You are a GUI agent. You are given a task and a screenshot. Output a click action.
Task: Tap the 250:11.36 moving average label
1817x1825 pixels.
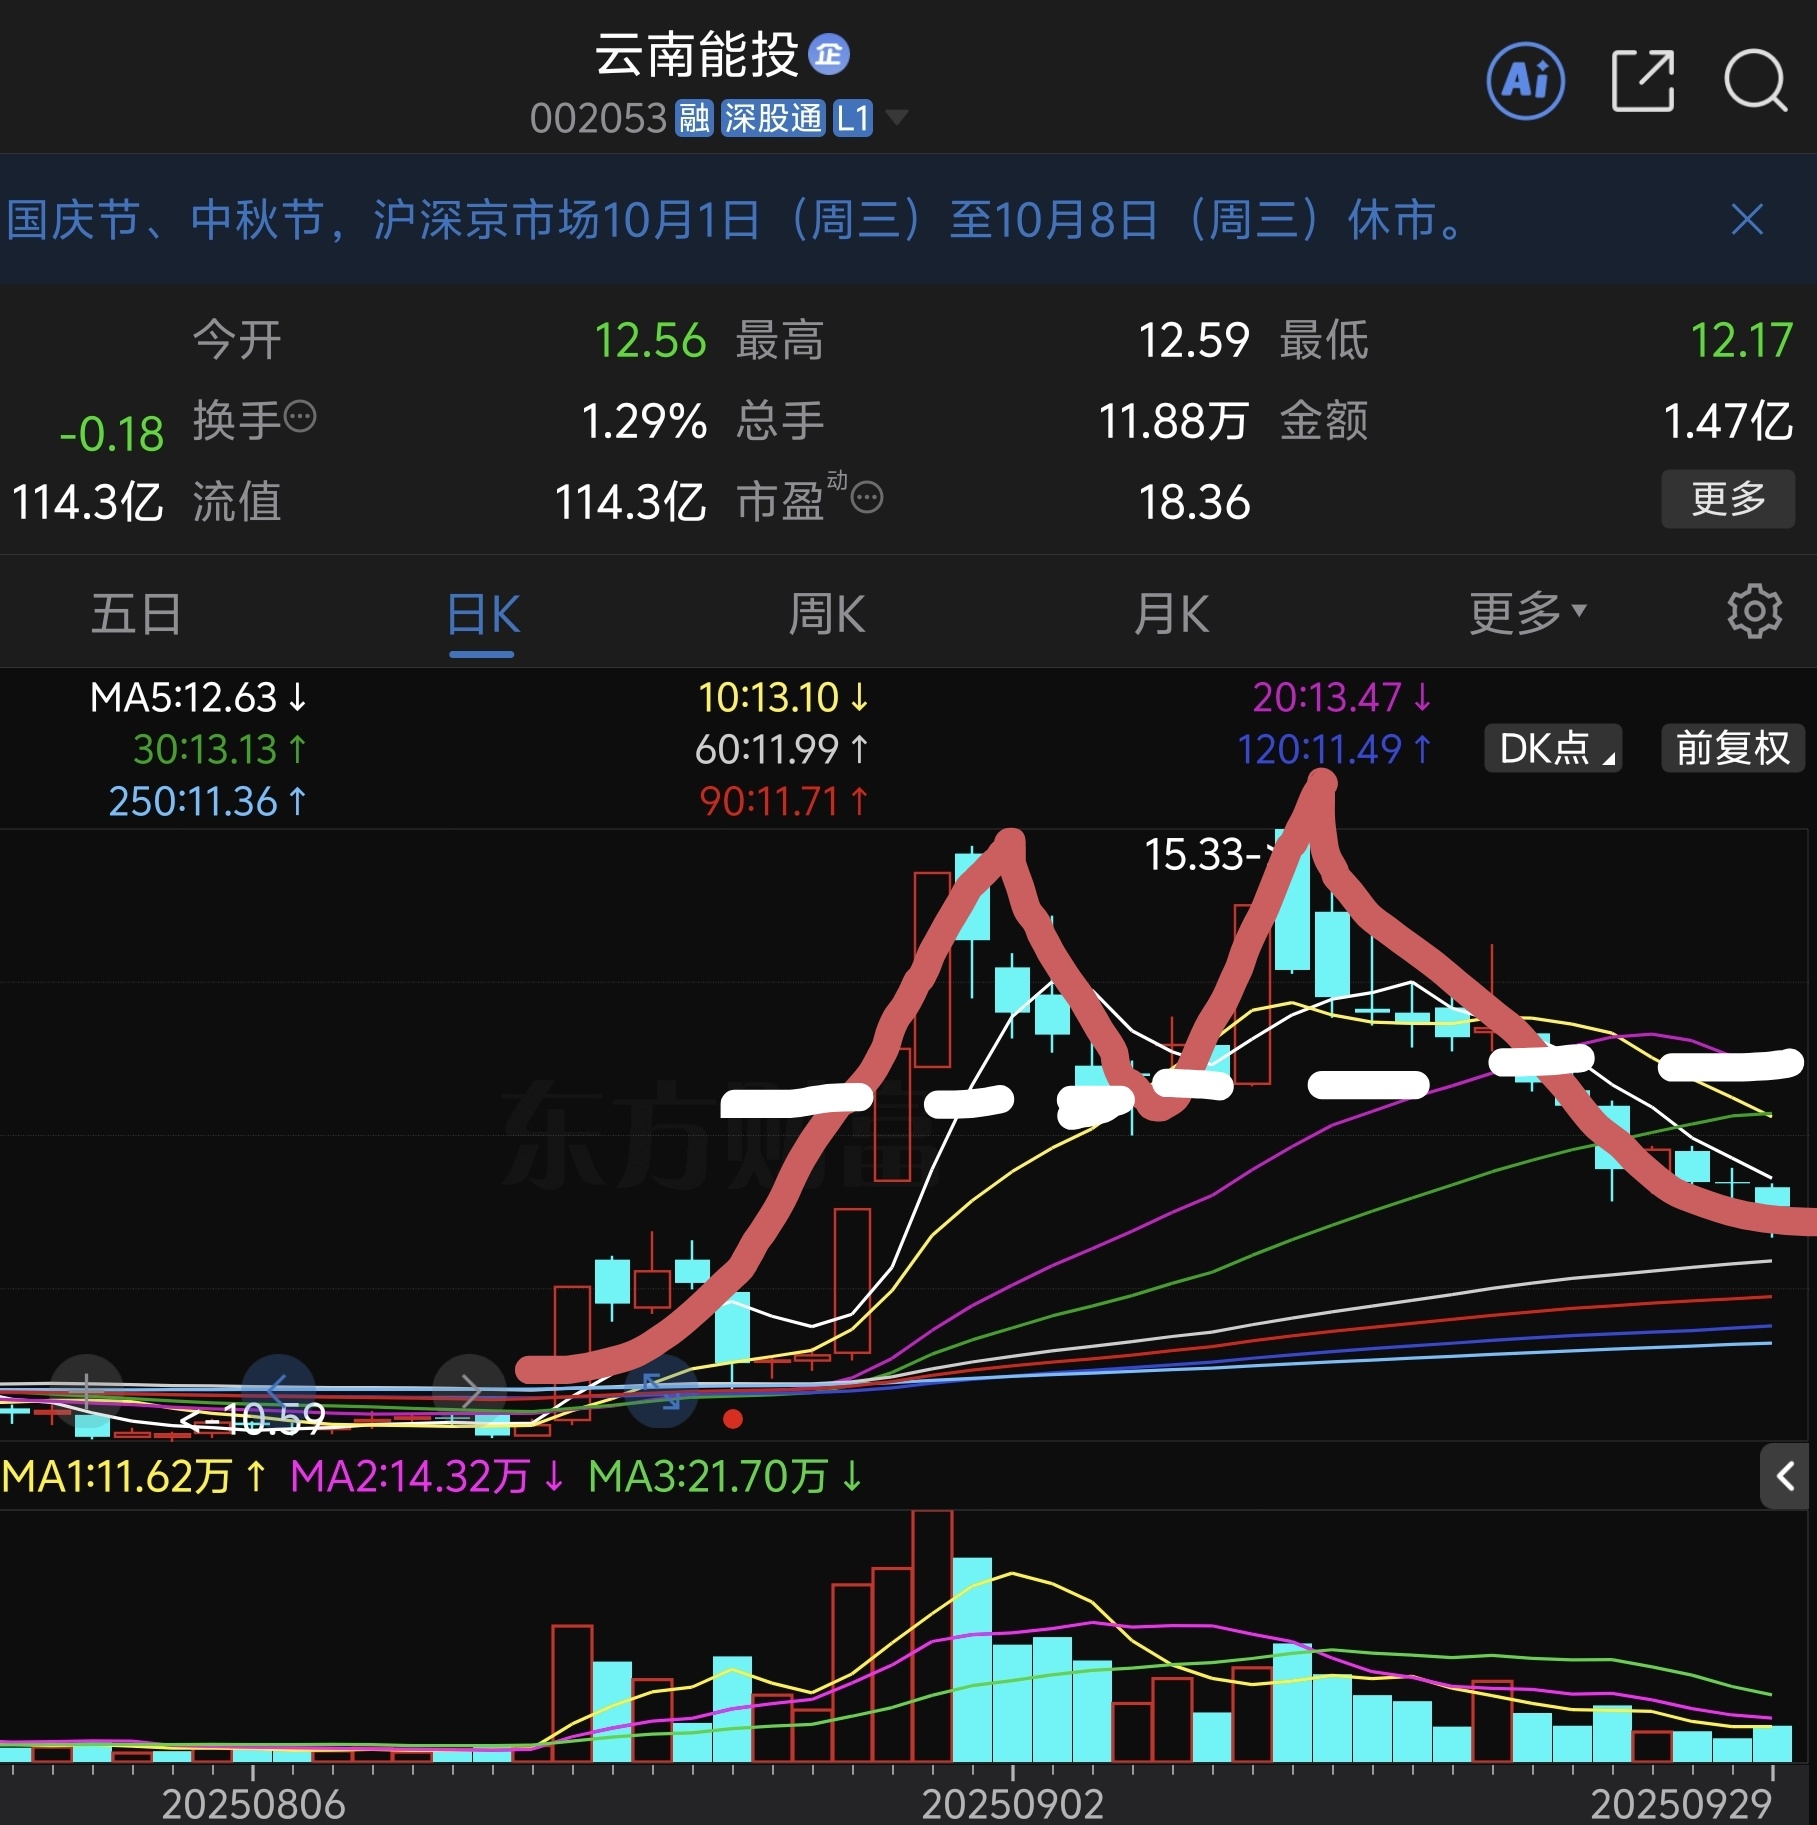[208, 801]
